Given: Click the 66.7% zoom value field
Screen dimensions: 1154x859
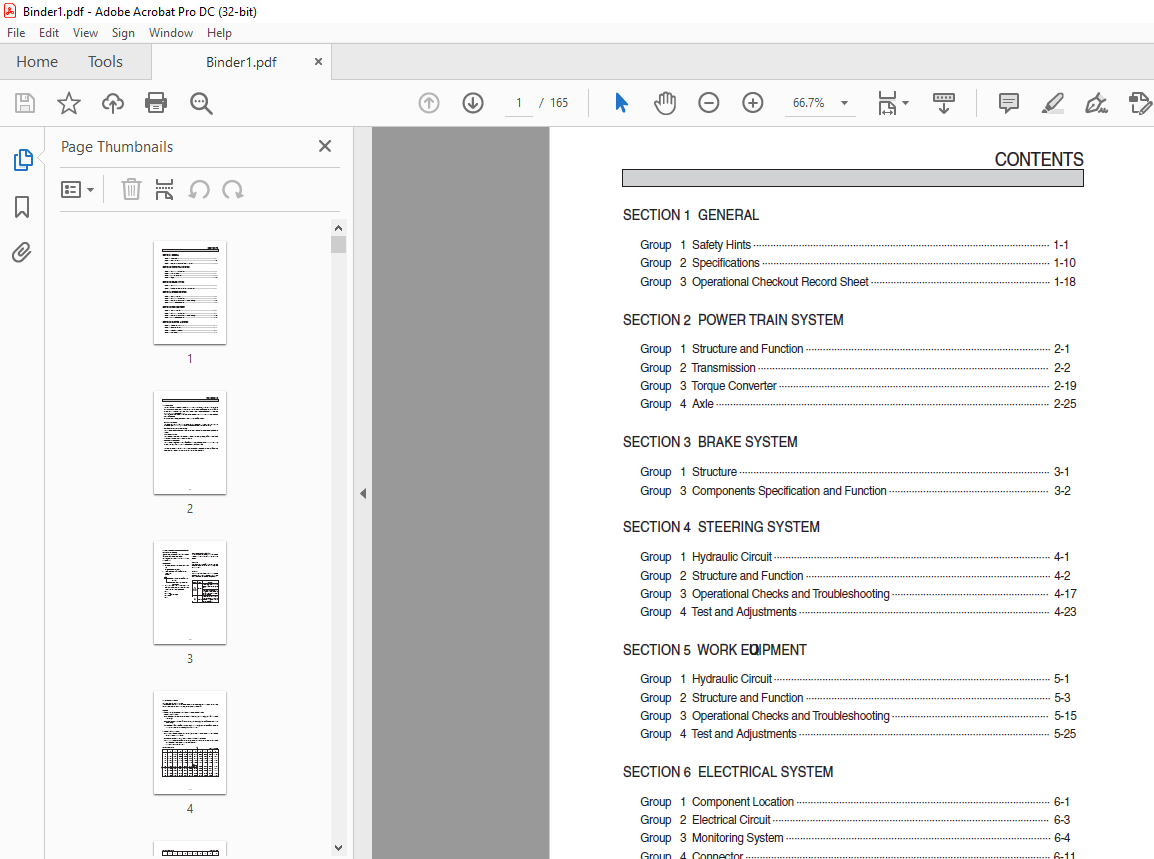Looking at the screenshot, I should [809, 103].
